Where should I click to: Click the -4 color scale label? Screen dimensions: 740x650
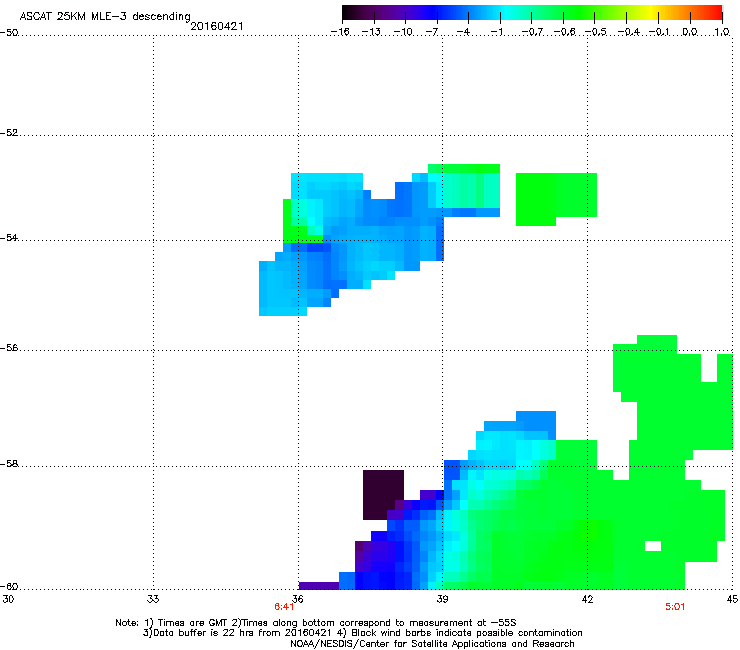[463, 32]
